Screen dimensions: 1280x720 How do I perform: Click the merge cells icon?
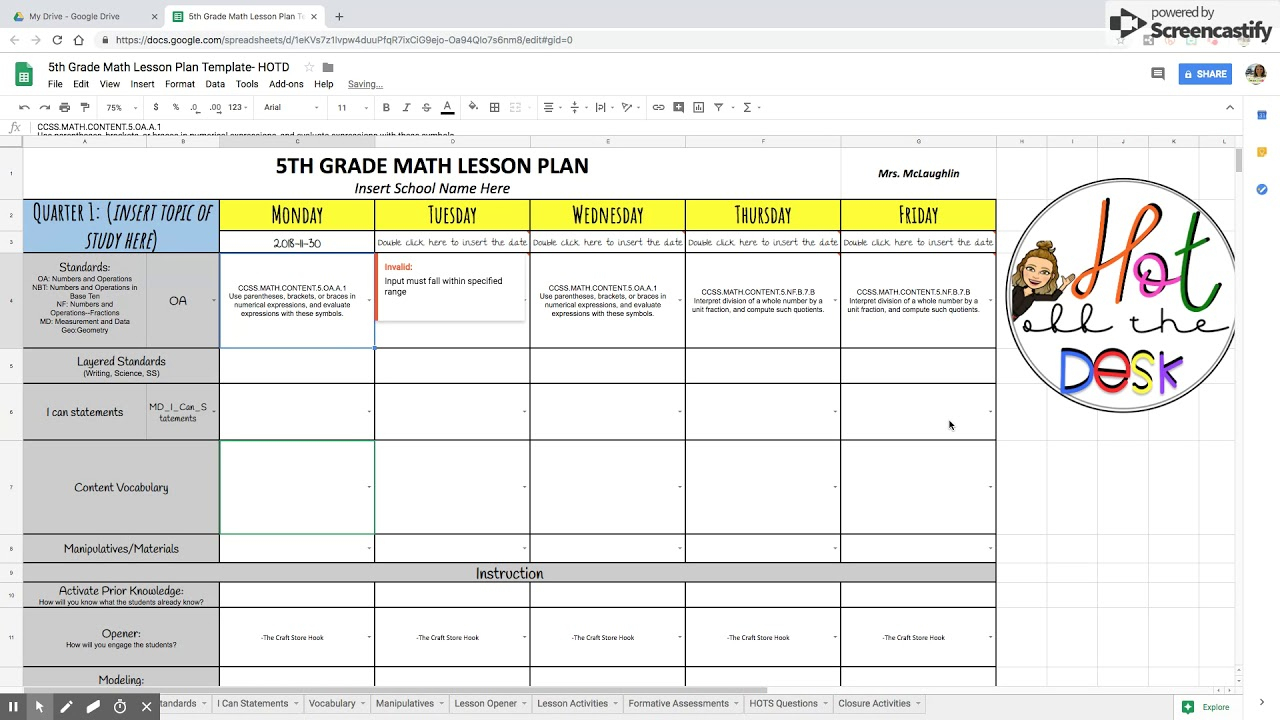coord(515,107)
